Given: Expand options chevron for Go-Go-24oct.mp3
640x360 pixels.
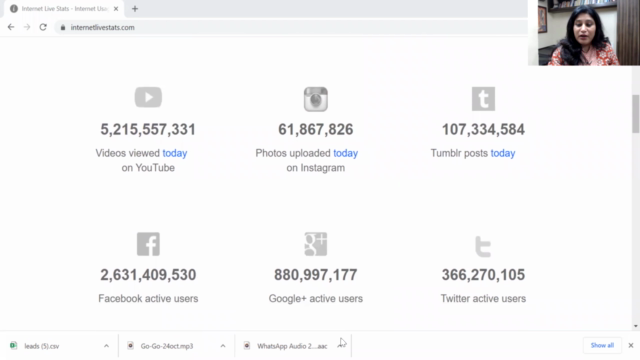Looking at the screenshot, I should [223, 346].
